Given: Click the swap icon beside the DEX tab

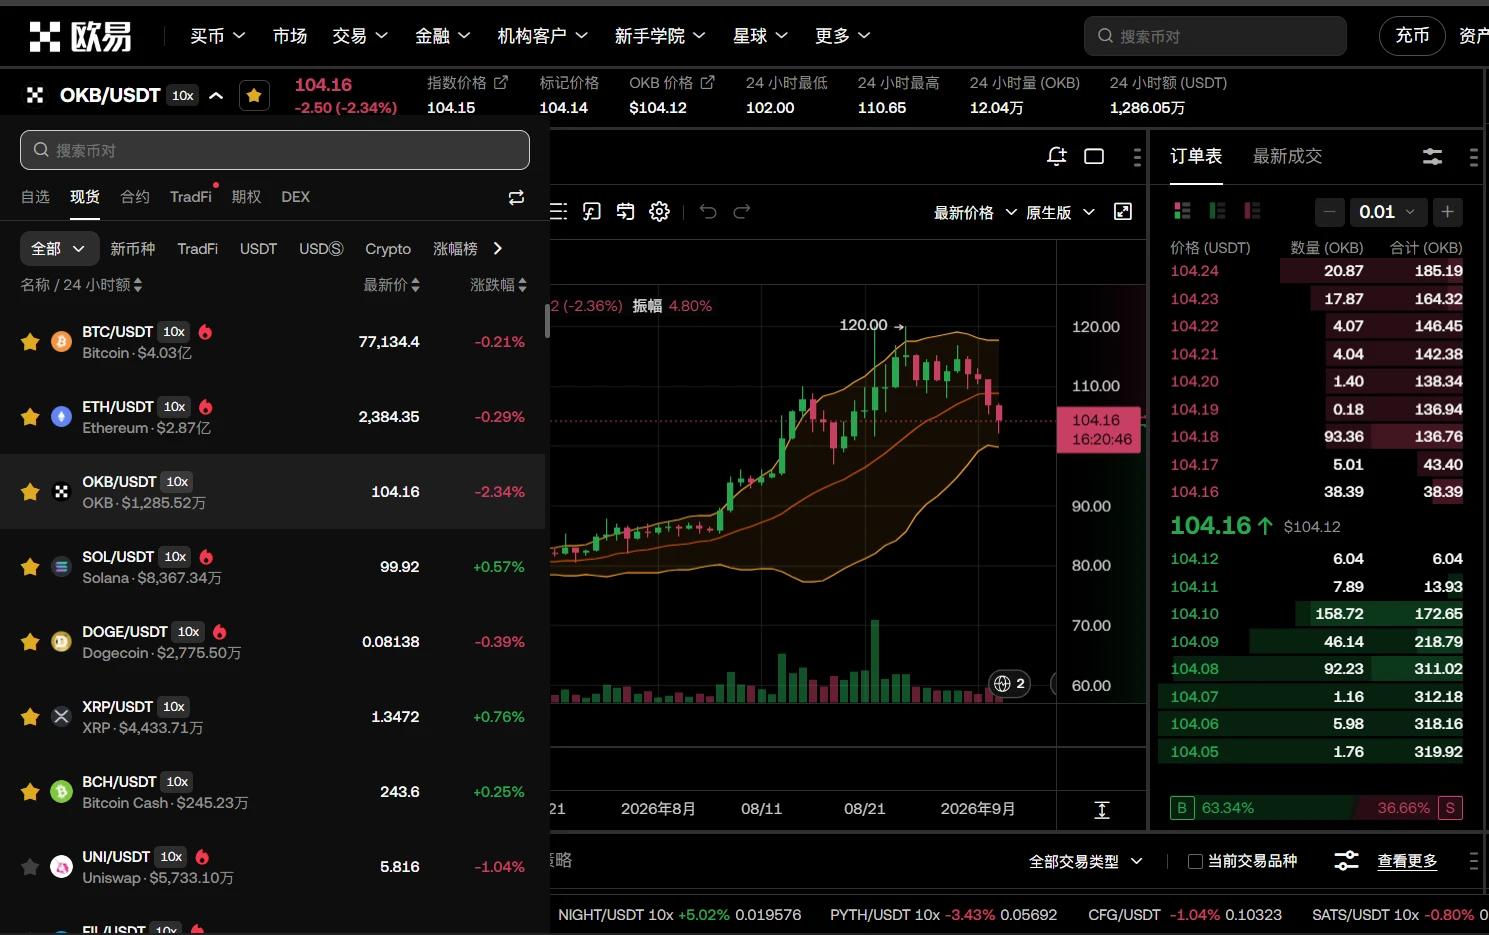Looking at the screenshot, I should click(516, 198).
